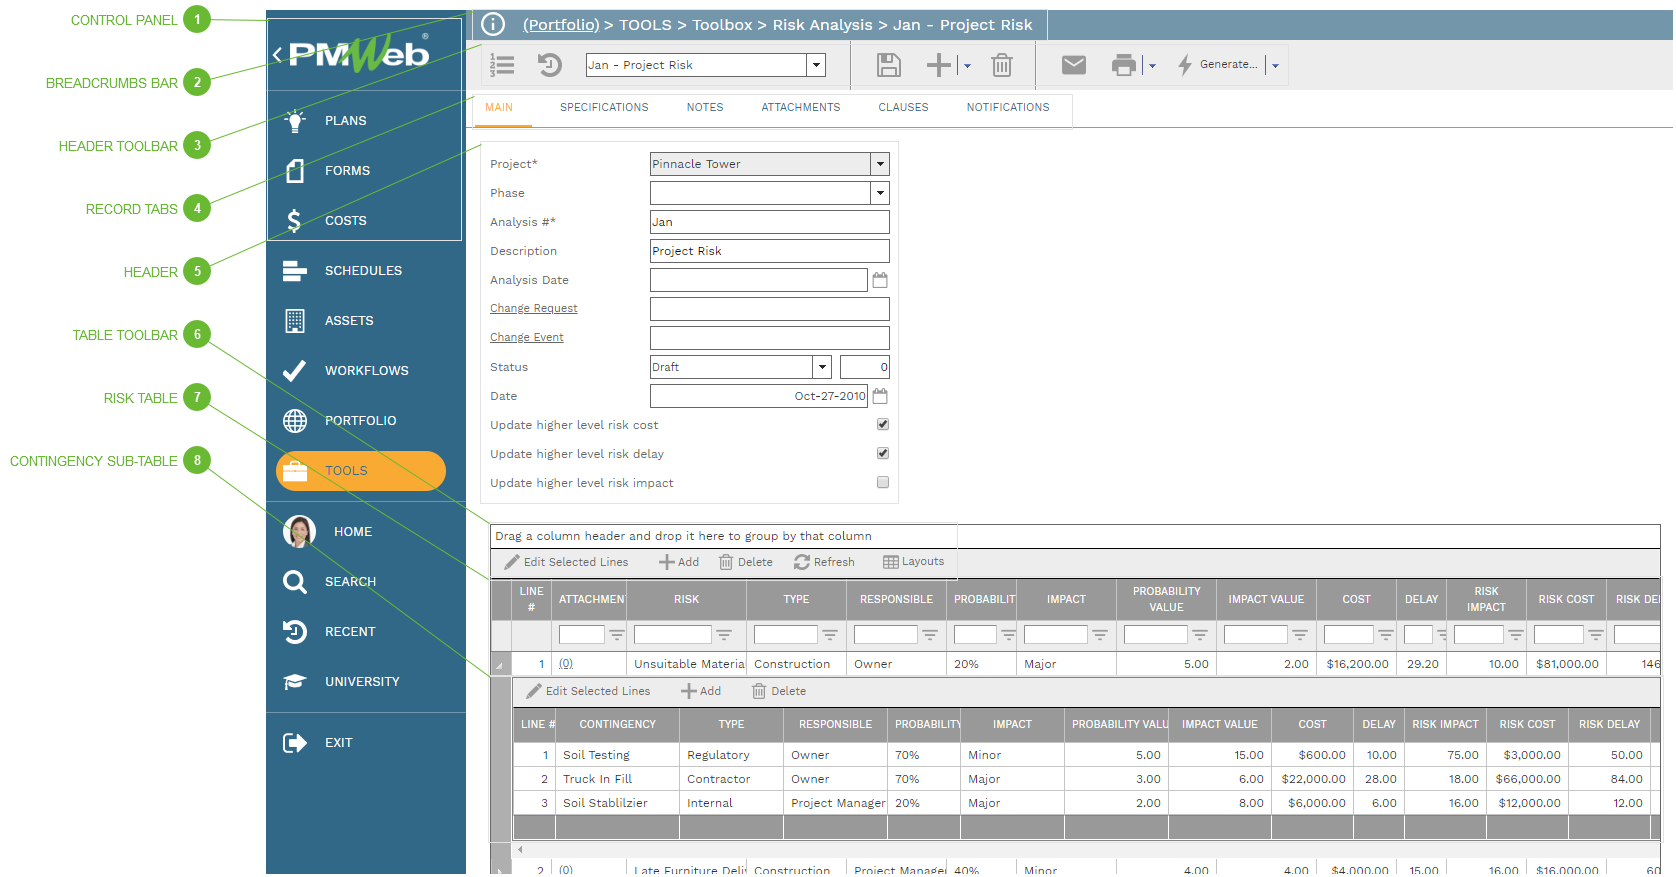Click the undo history icon in toolbar
Viewport: 1676px width, 877px height.
click(x=549, y=66)
